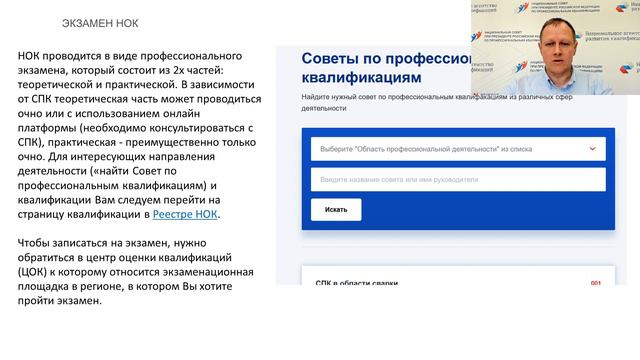Open the Область профессиональной деятельности dropdown
This screenshot has height=360, width=640.
[x=458, y=149]
